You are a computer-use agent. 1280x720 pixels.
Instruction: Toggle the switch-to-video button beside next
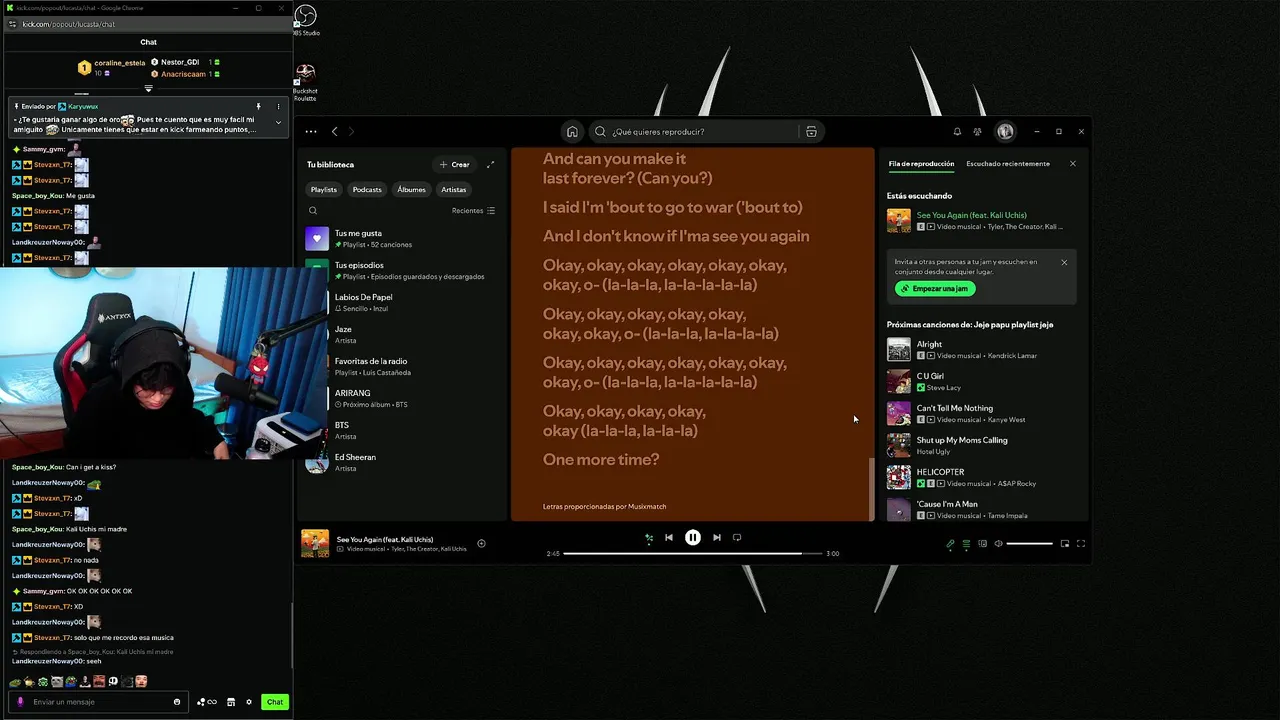pyautogui.click(x=737, y=537)
